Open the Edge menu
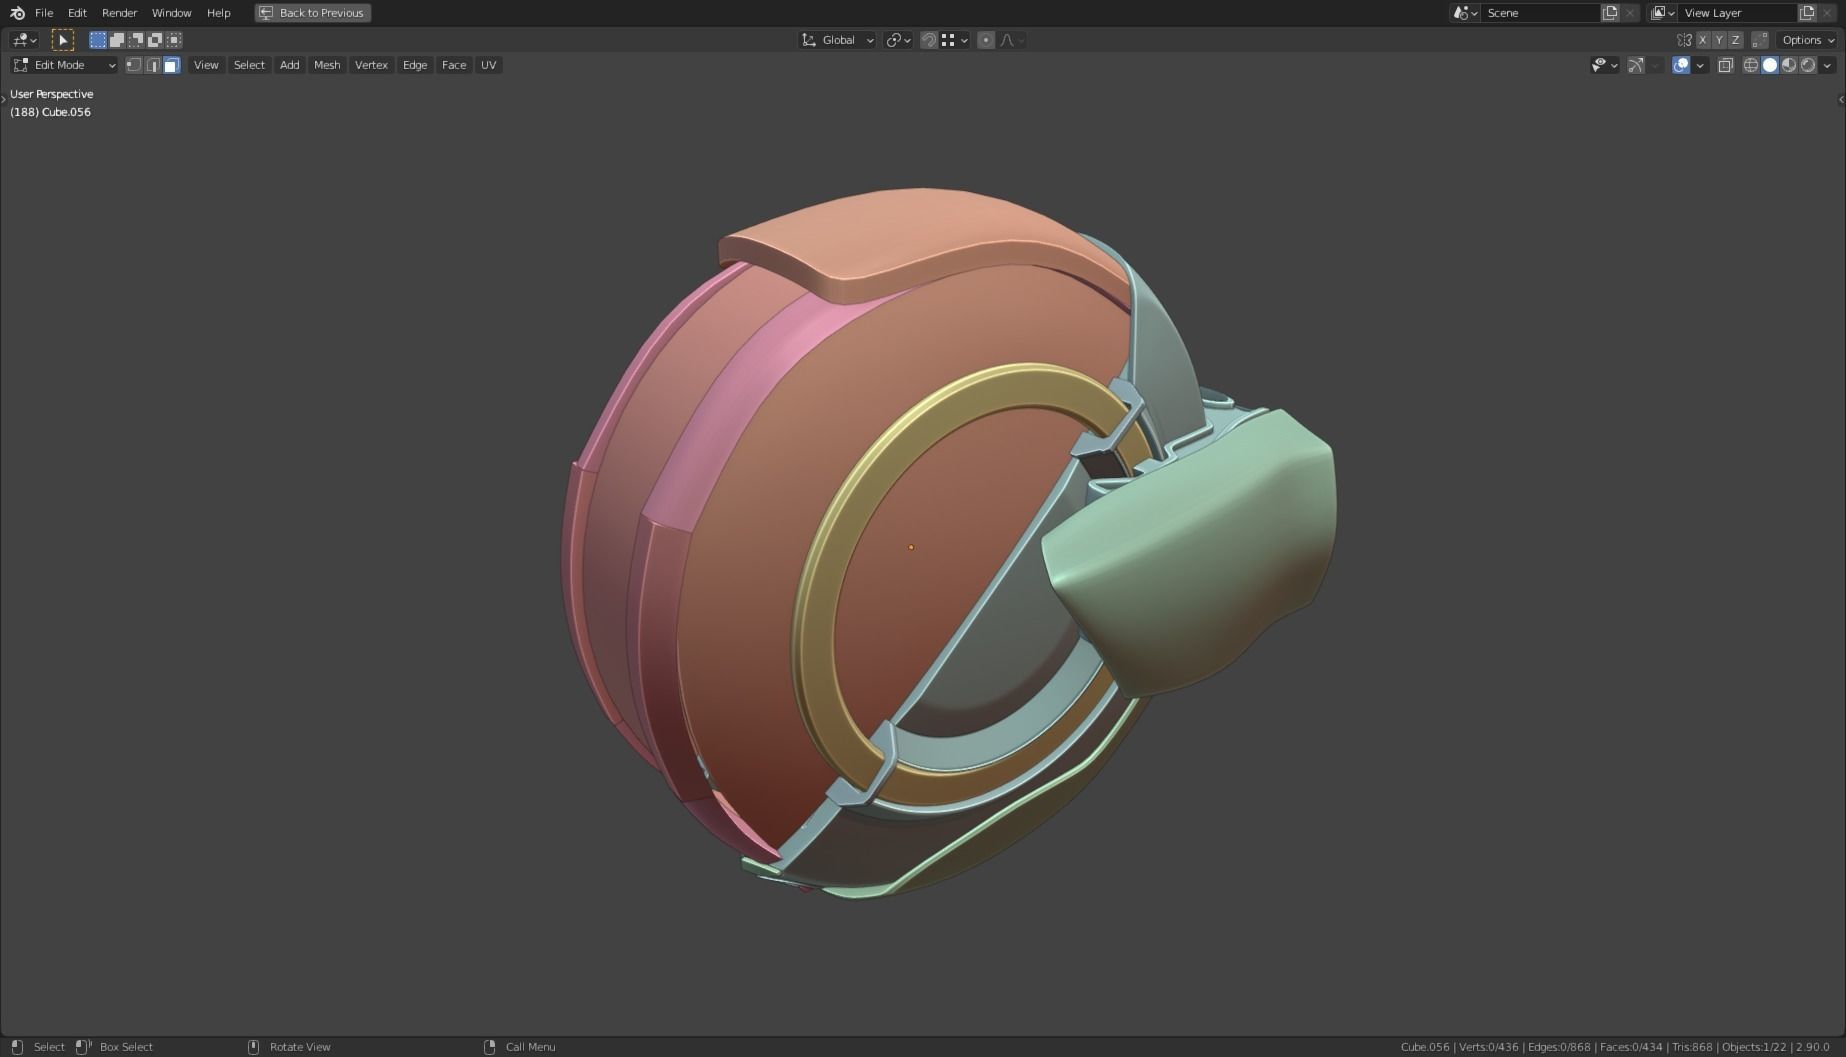The width and height of the screenshot is (1846, 1057). pos(415,65)
